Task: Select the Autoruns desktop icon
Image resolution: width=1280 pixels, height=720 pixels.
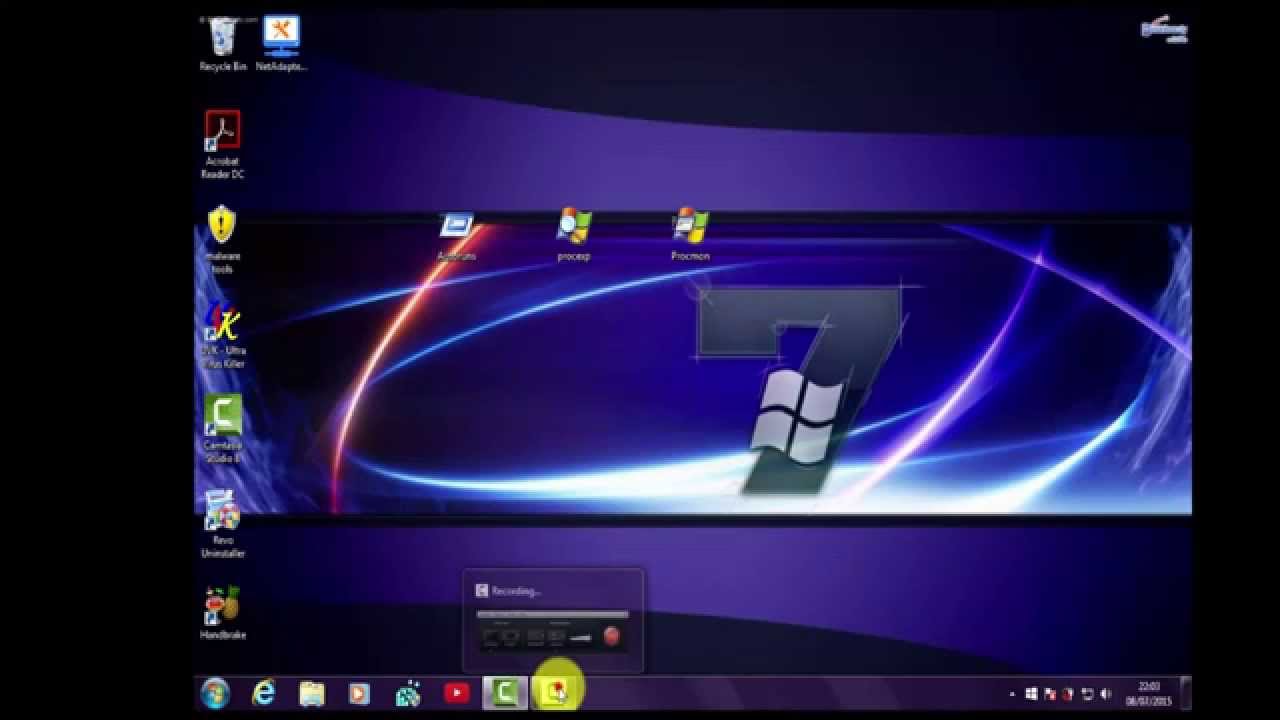Action: [457, 236]
